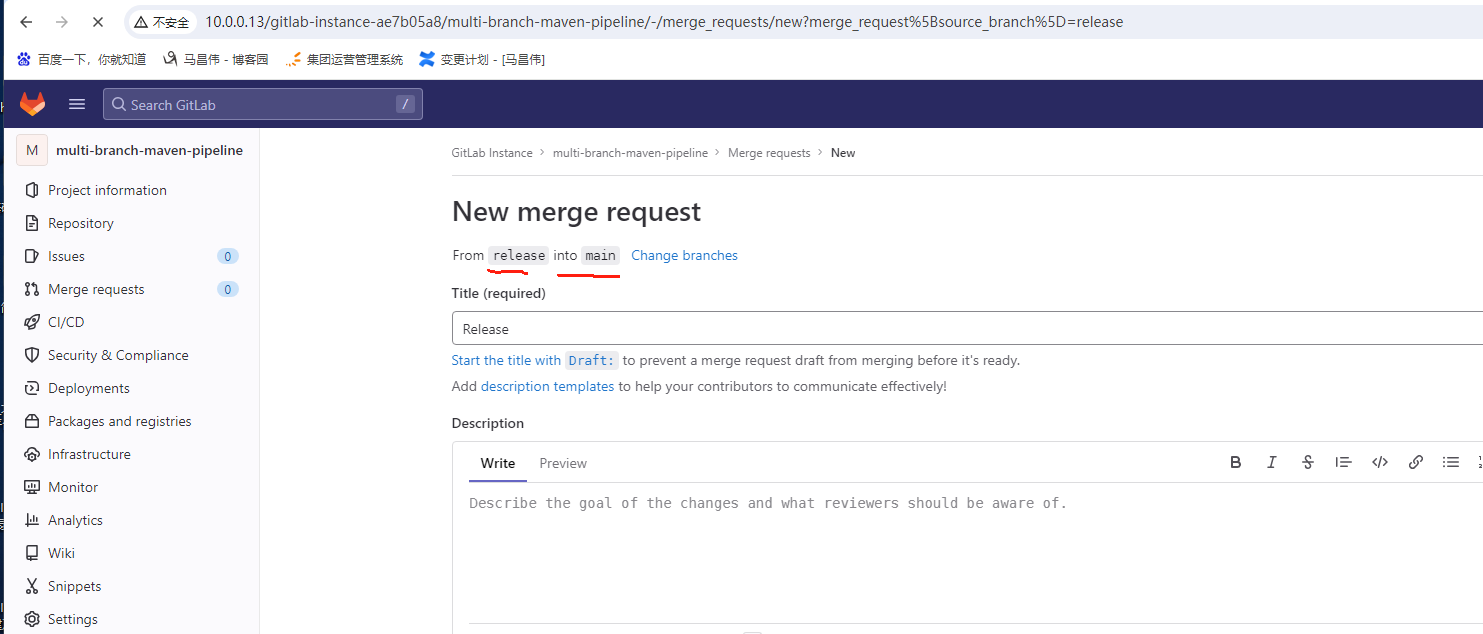The image size is (1483, 634).
Task: Click the GitLab fox logo
Action: [33, 104]
